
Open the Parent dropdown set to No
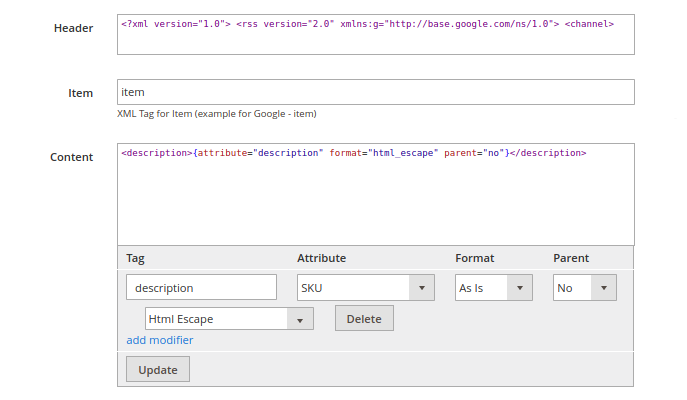coord(584,287)
